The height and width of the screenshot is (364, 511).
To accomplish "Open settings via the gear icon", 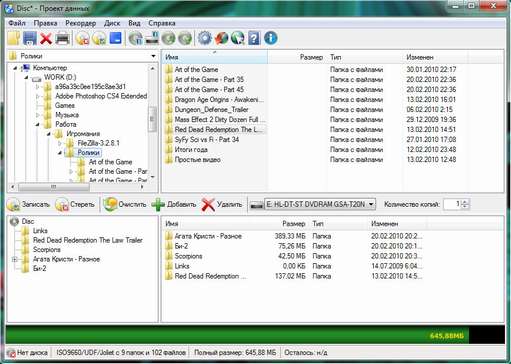I will (205, 38).
